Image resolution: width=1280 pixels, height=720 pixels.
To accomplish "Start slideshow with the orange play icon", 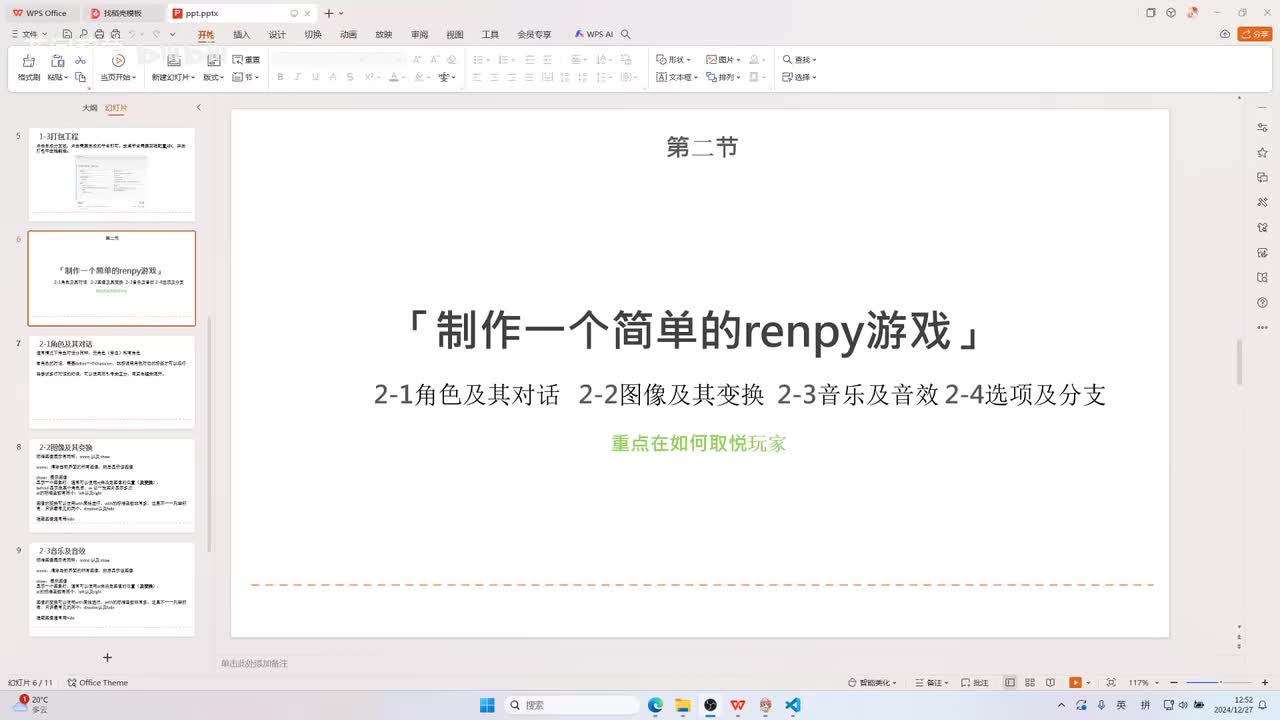I will (1075, 682).
